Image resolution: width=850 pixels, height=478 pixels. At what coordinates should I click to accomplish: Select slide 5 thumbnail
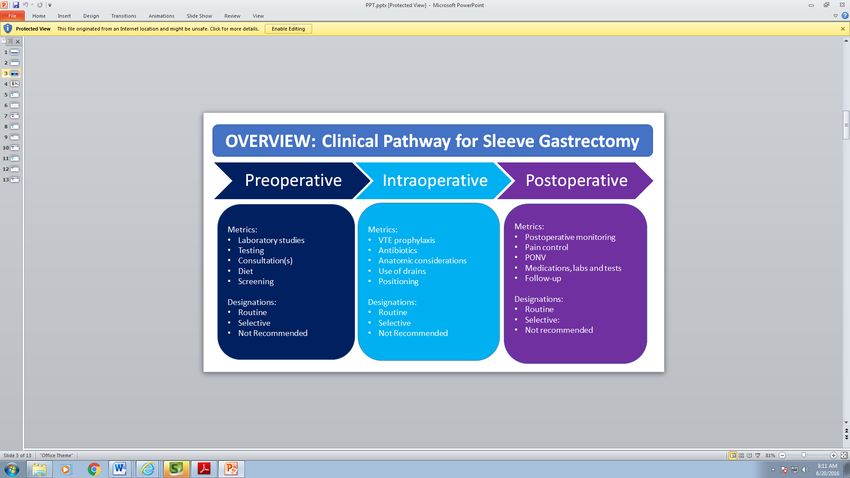click(15, 95)
